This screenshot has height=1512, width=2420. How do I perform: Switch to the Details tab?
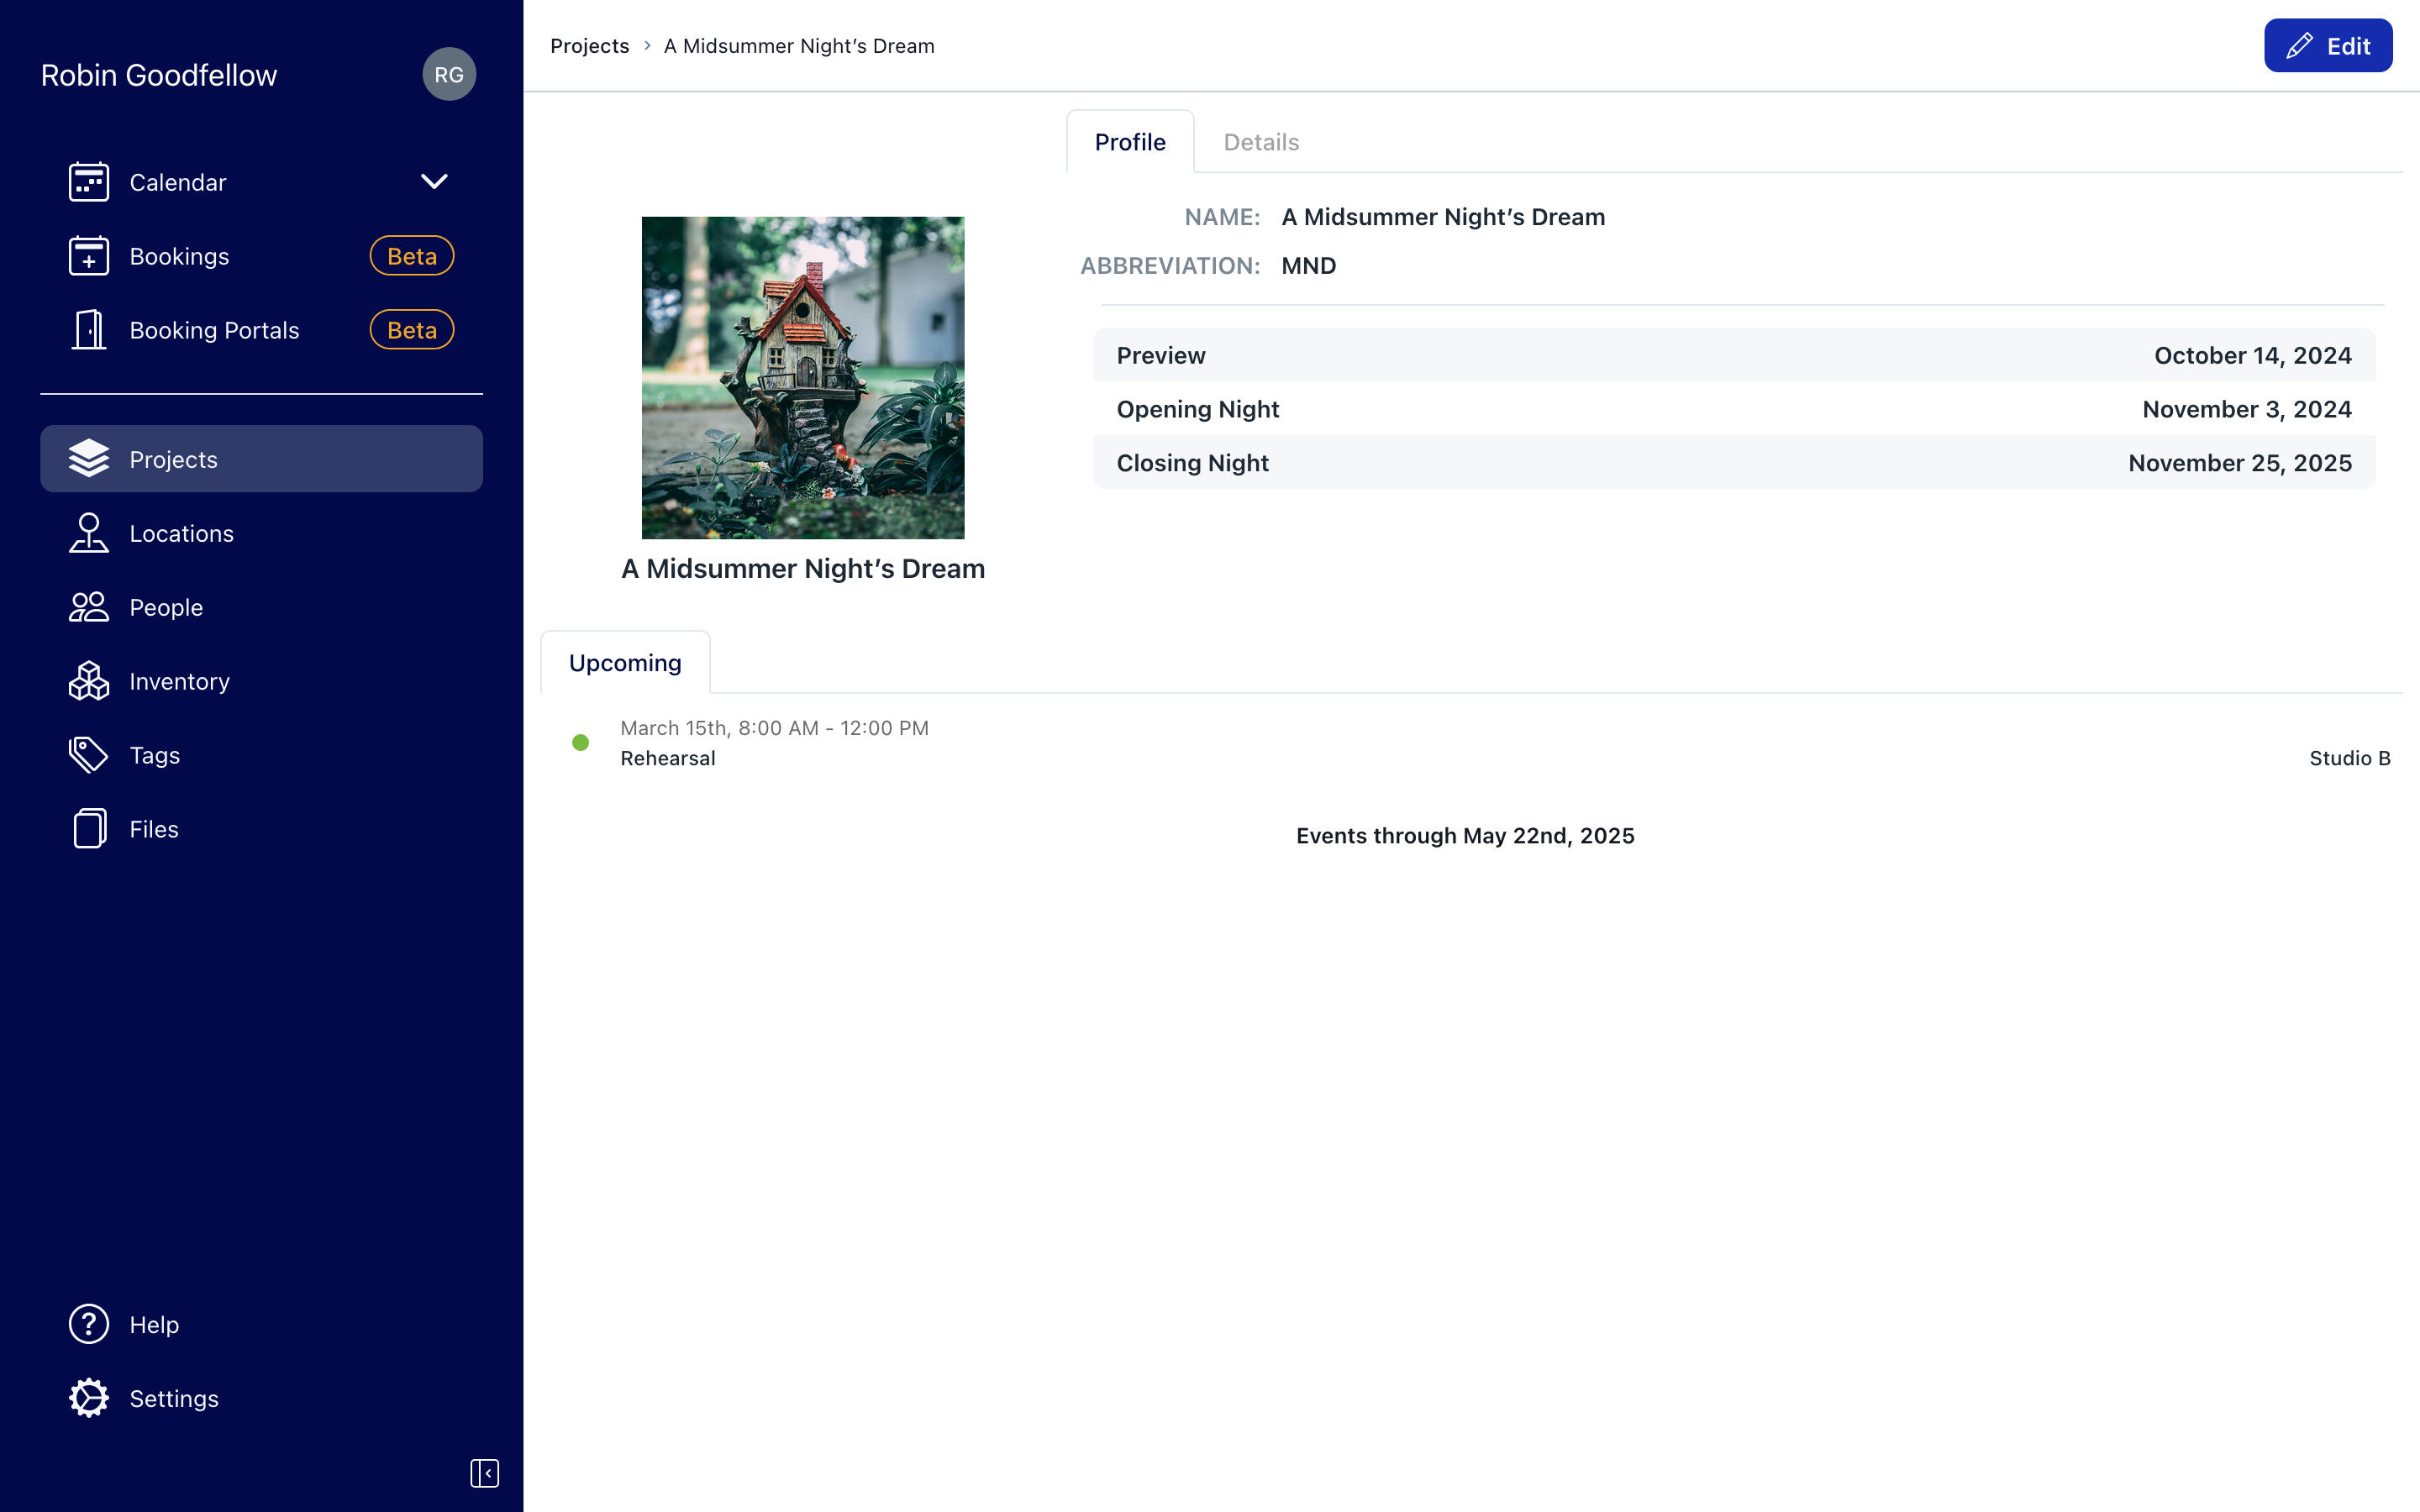click(x=1261, y=142)
